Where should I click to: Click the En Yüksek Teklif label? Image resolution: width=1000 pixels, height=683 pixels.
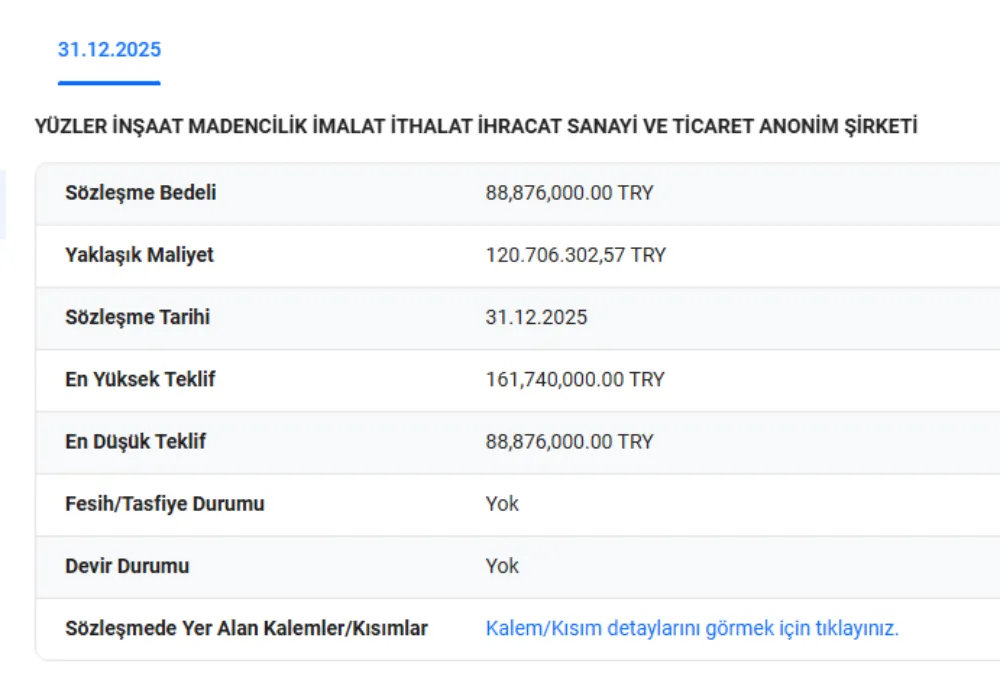[x=141, y=379]
